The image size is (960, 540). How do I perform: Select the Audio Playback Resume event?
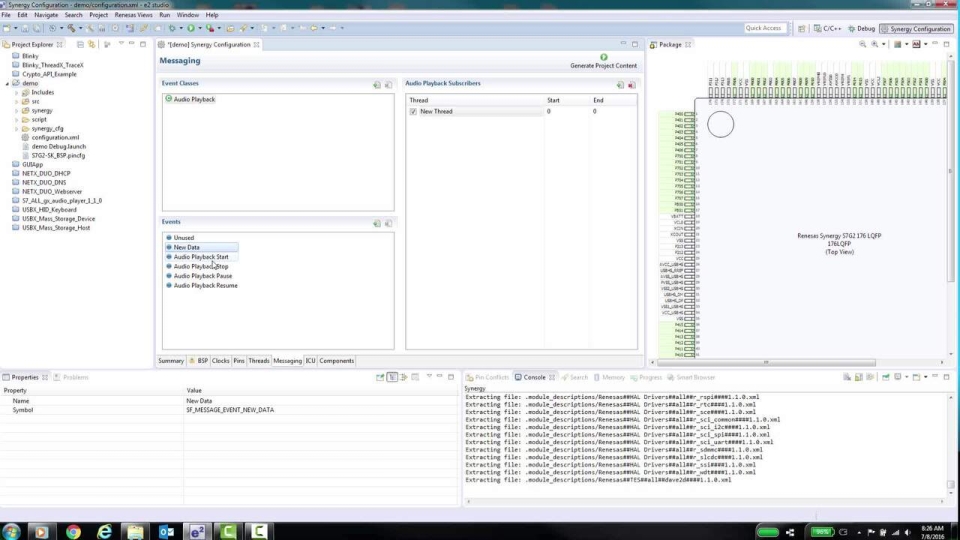[x=205, y=285]
